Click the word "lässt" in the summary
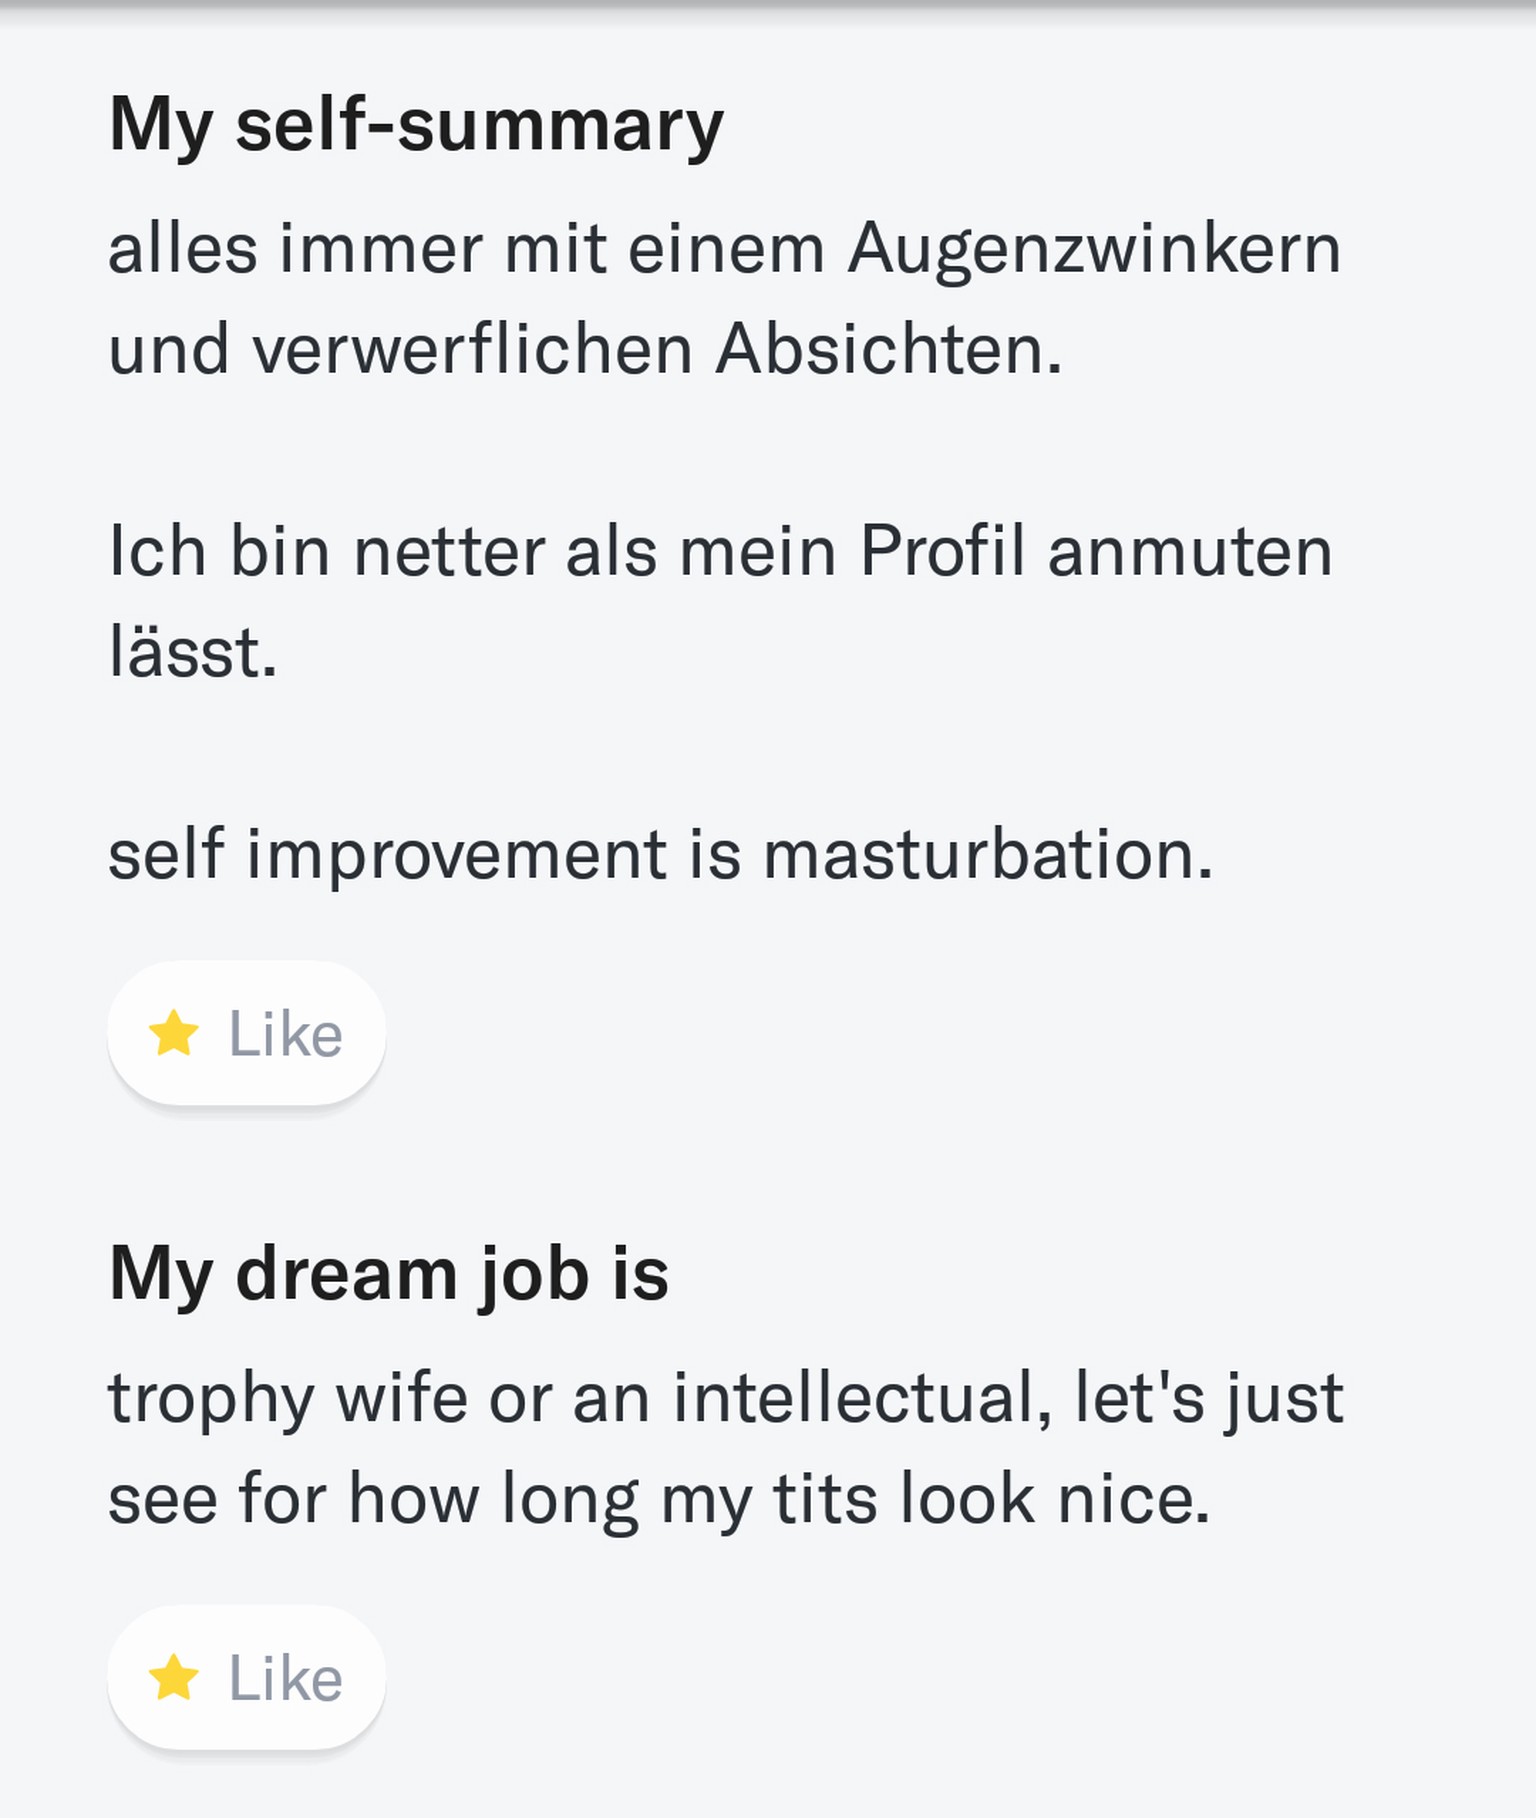 coord(192,654)
